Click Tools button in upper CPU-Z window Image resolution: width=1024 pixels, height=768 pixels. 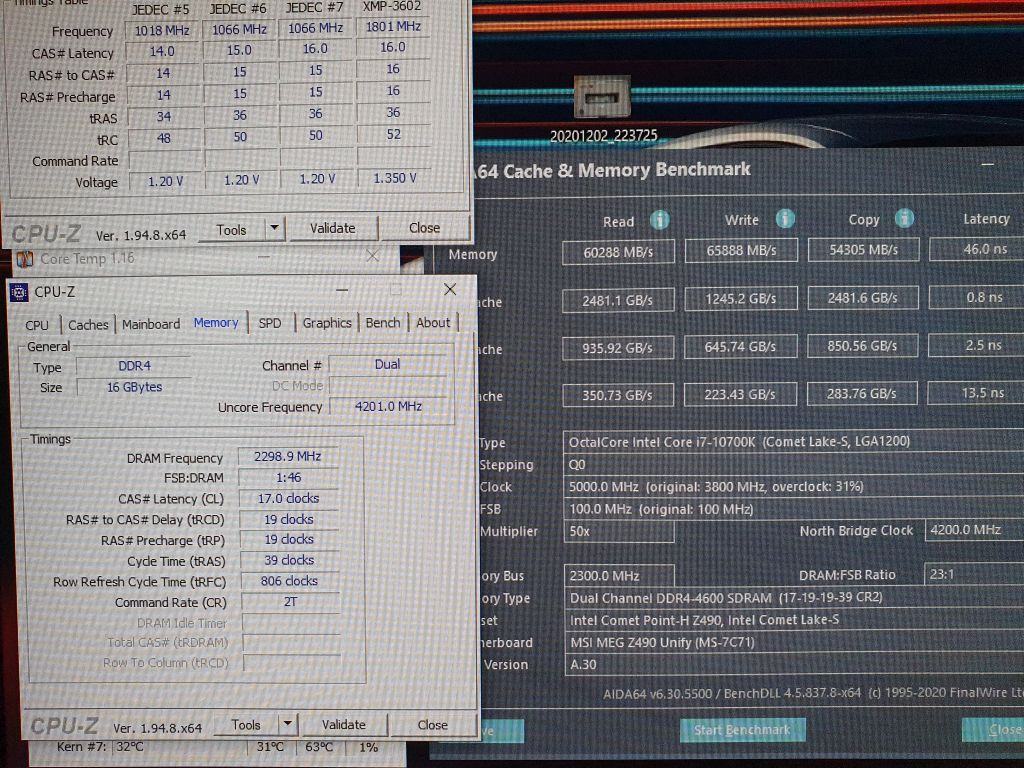231,230
